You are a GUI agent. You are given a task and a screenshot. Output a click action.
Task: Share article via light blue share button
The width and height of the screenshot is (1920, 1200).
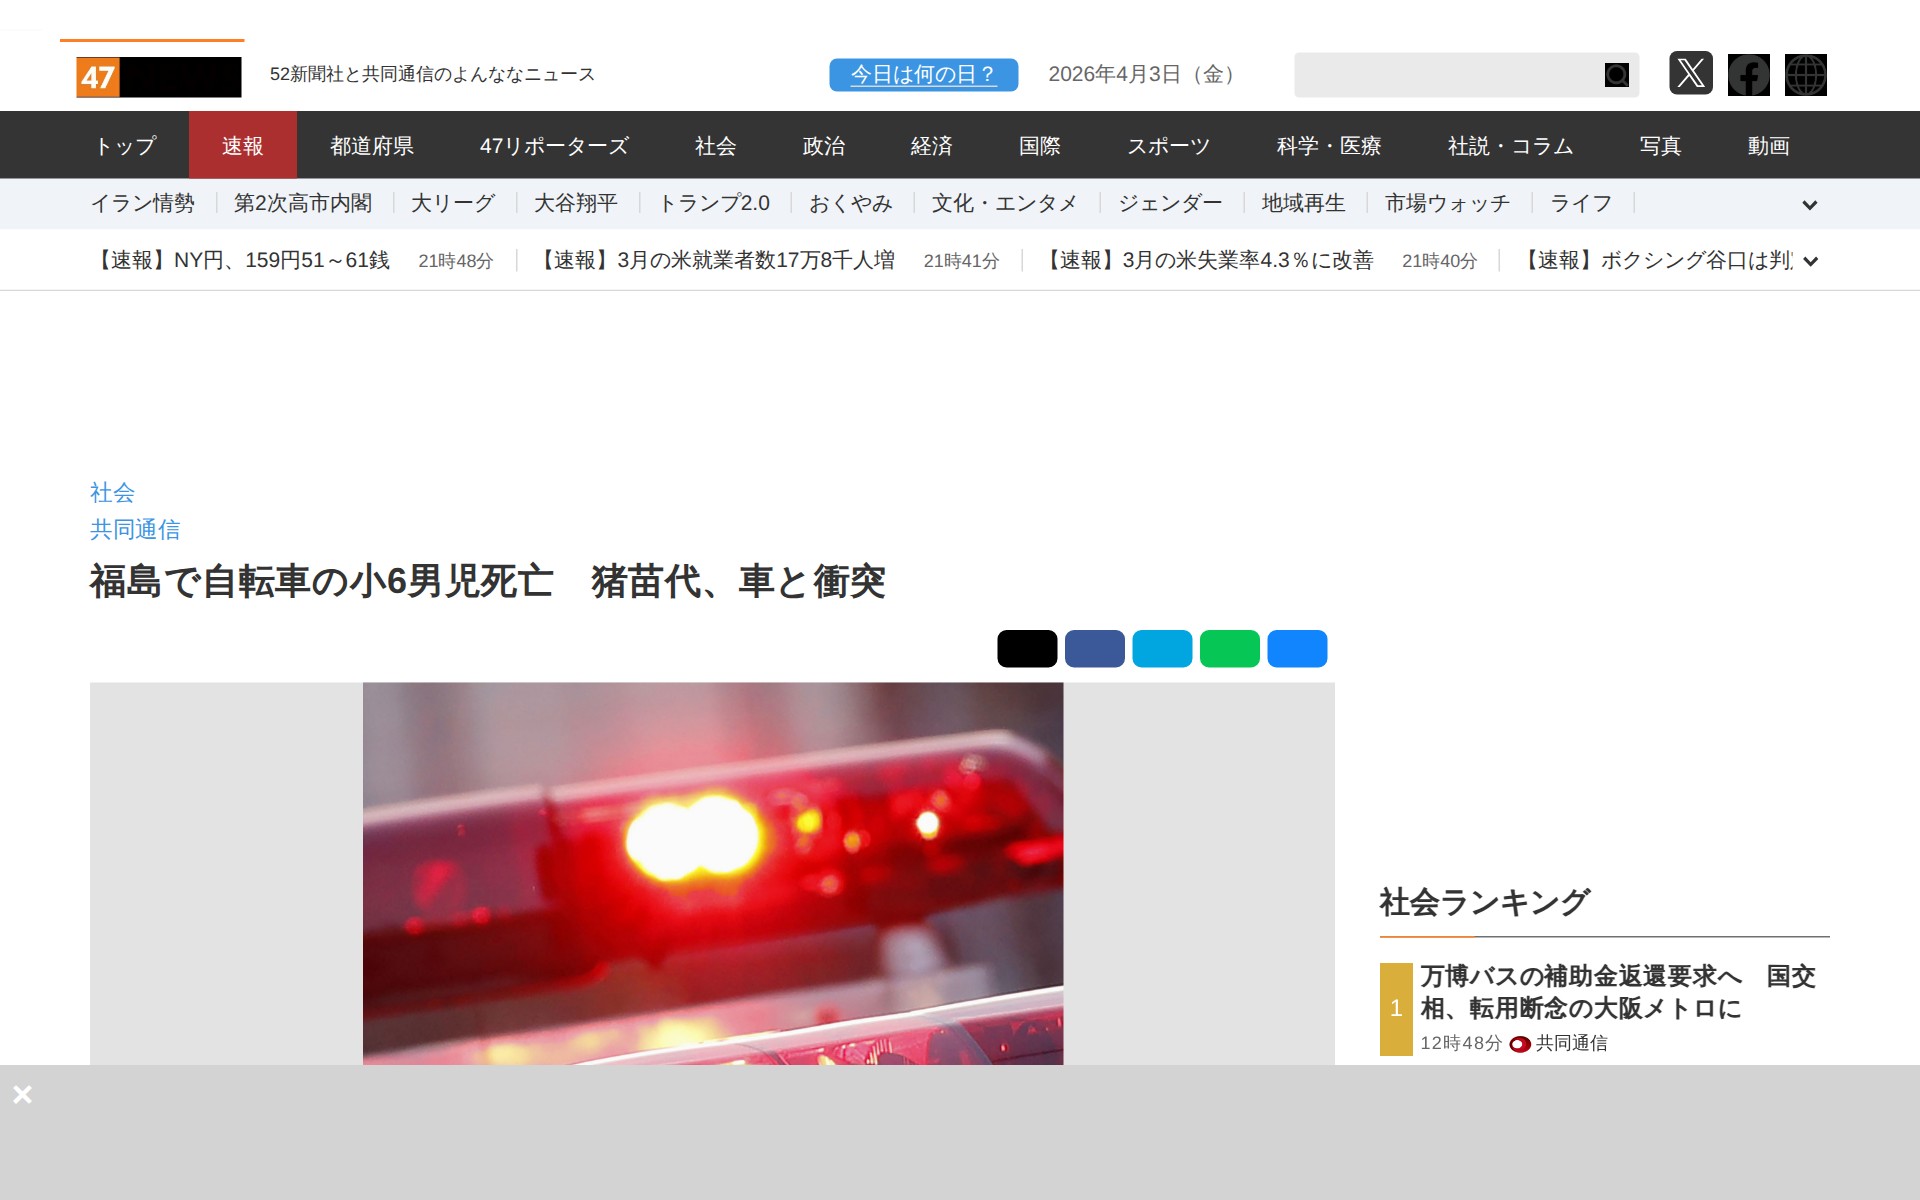[1162, 648]
